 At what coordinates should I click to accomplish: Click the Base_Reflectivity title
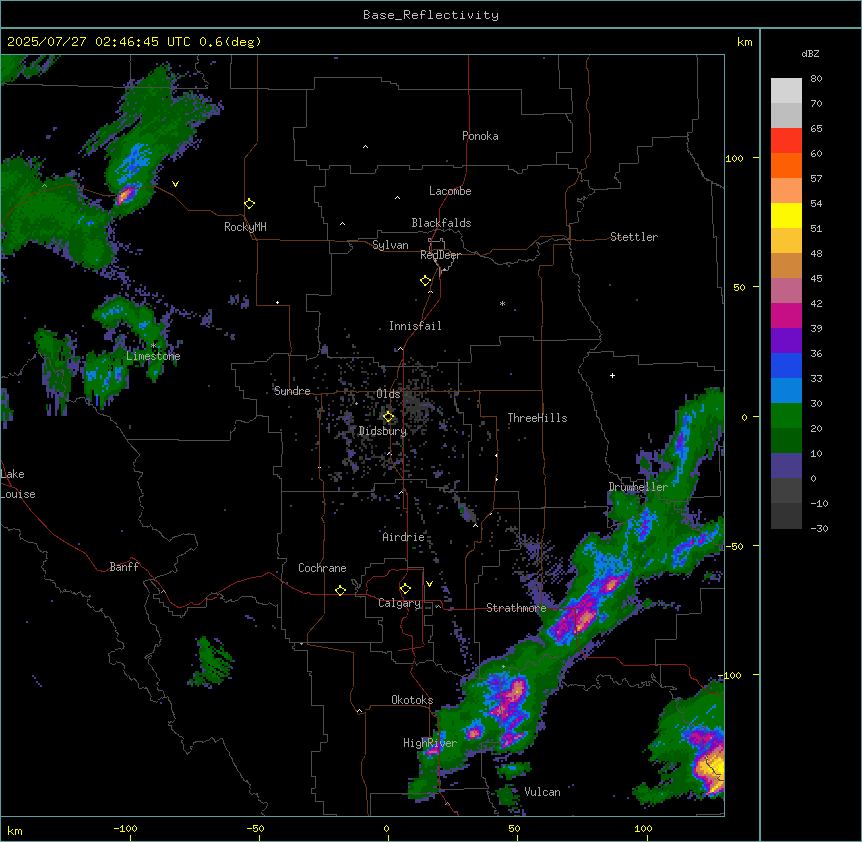tap(431, 15)
